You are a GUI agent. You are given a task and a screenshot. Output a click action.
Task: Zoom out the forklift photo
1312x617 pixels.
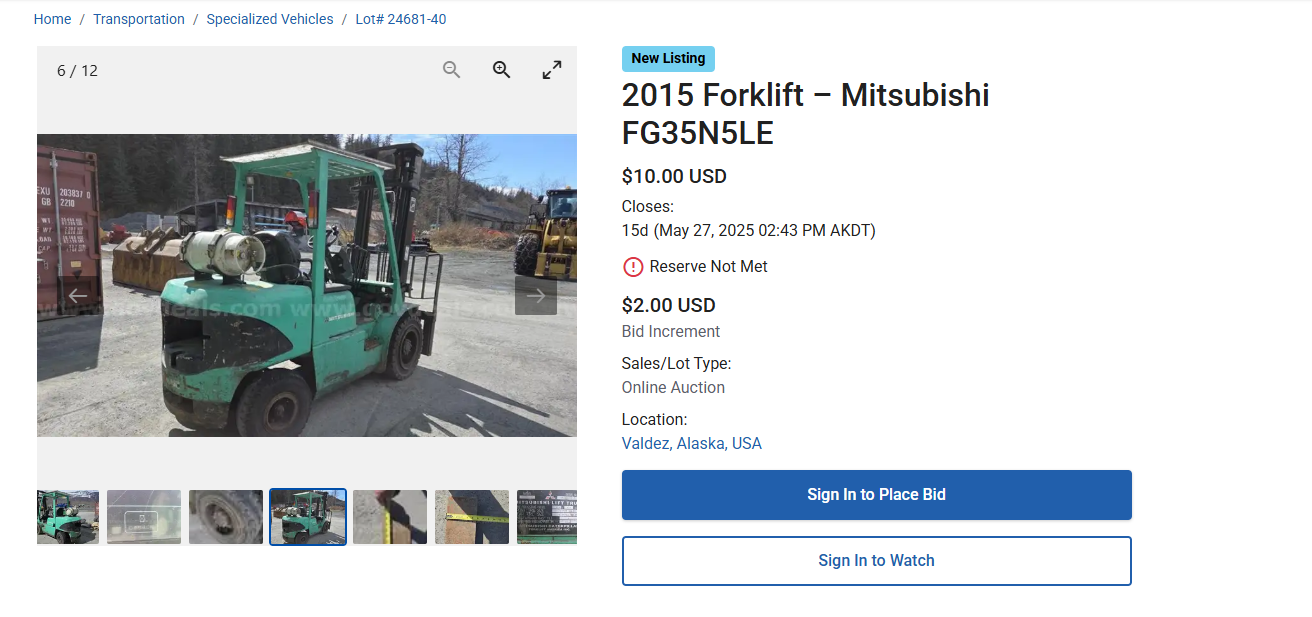(452, 70)
